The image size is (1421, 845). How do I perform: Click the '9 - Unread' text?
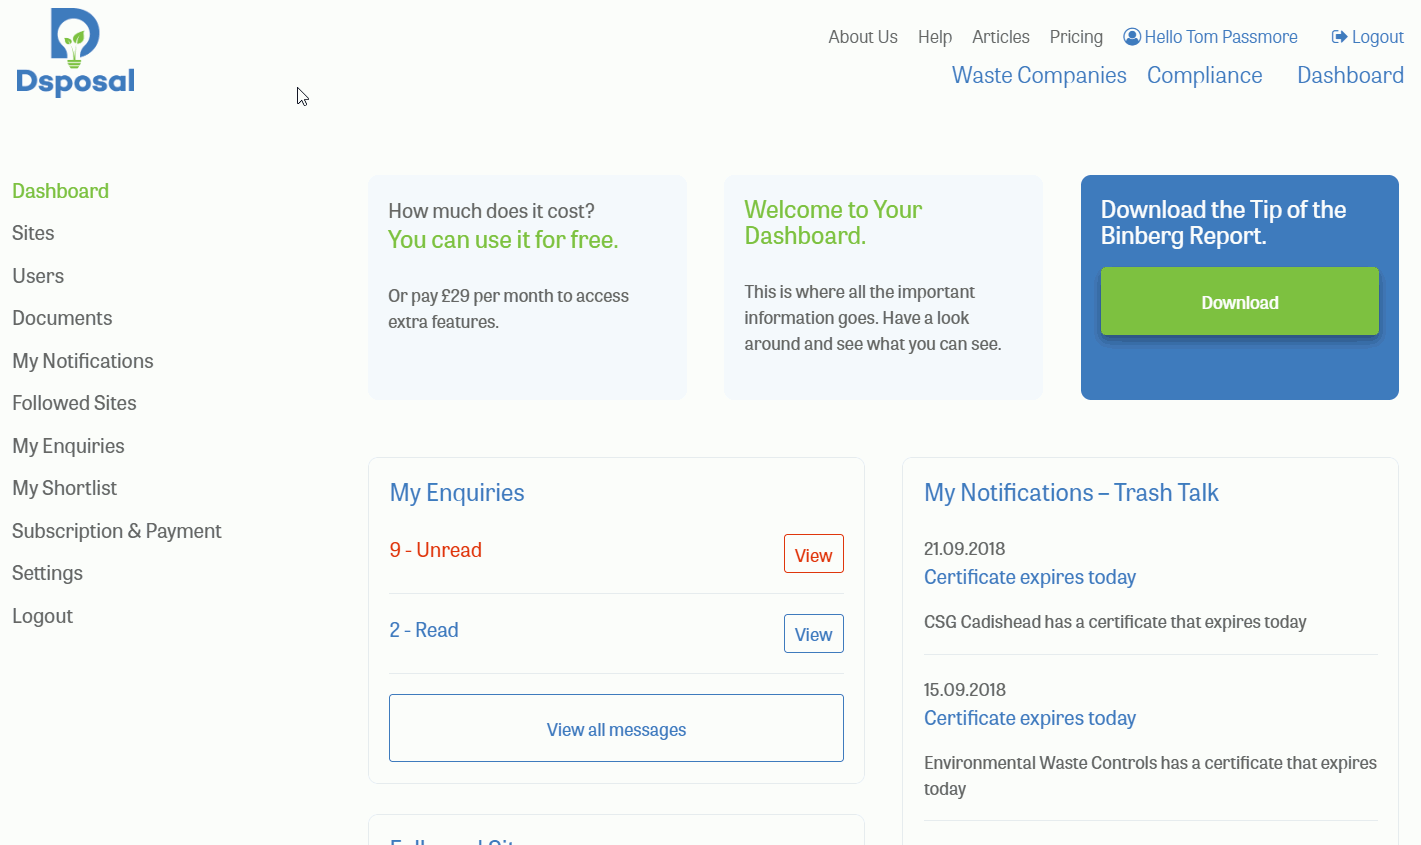point(435,550)
